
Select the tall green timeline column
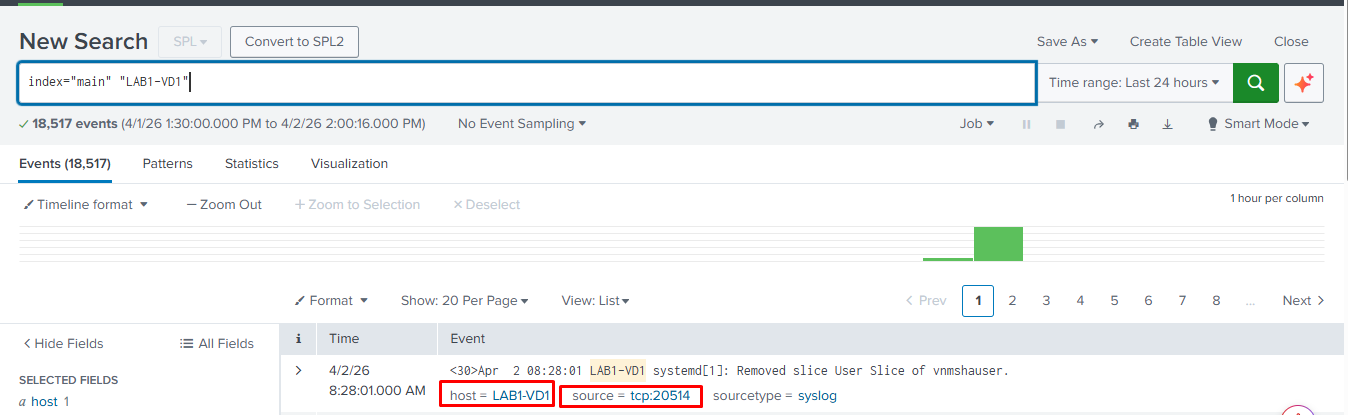pyautogui.click(x=998, y=243)
